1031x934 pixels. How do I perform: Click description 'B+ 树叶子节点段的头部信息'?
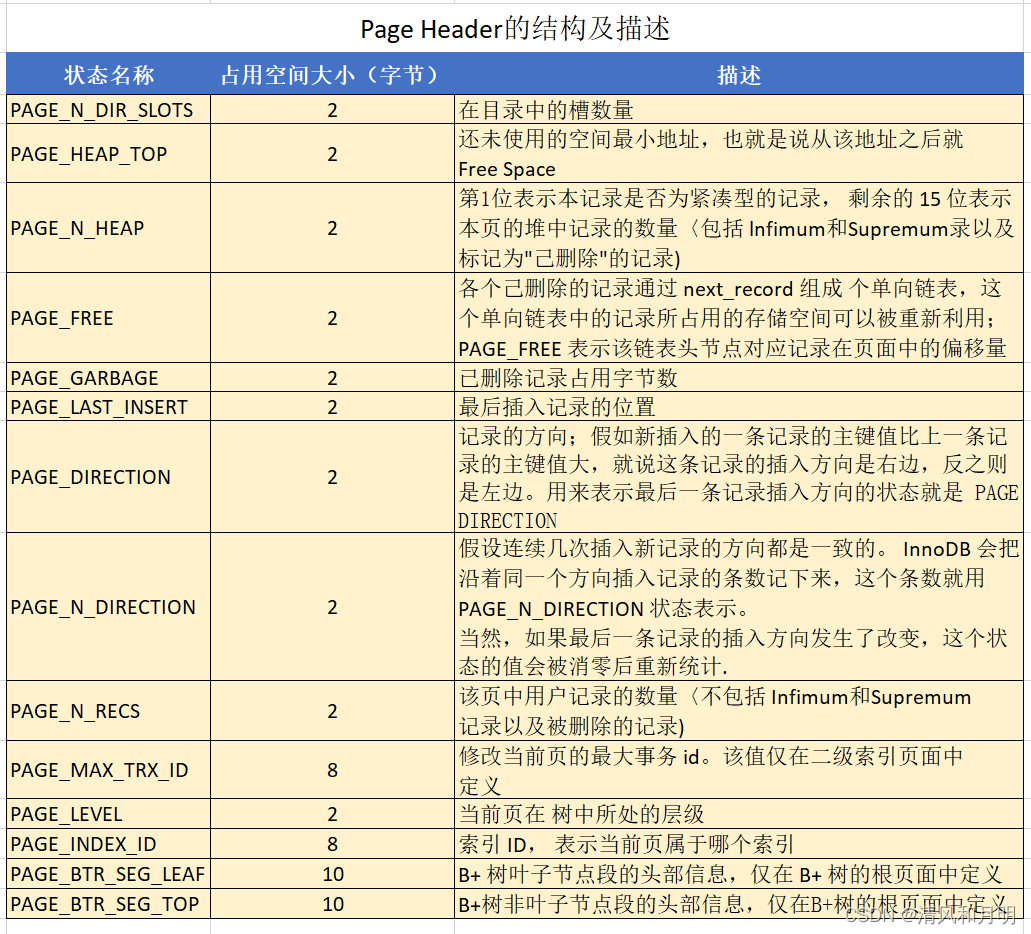739,874
